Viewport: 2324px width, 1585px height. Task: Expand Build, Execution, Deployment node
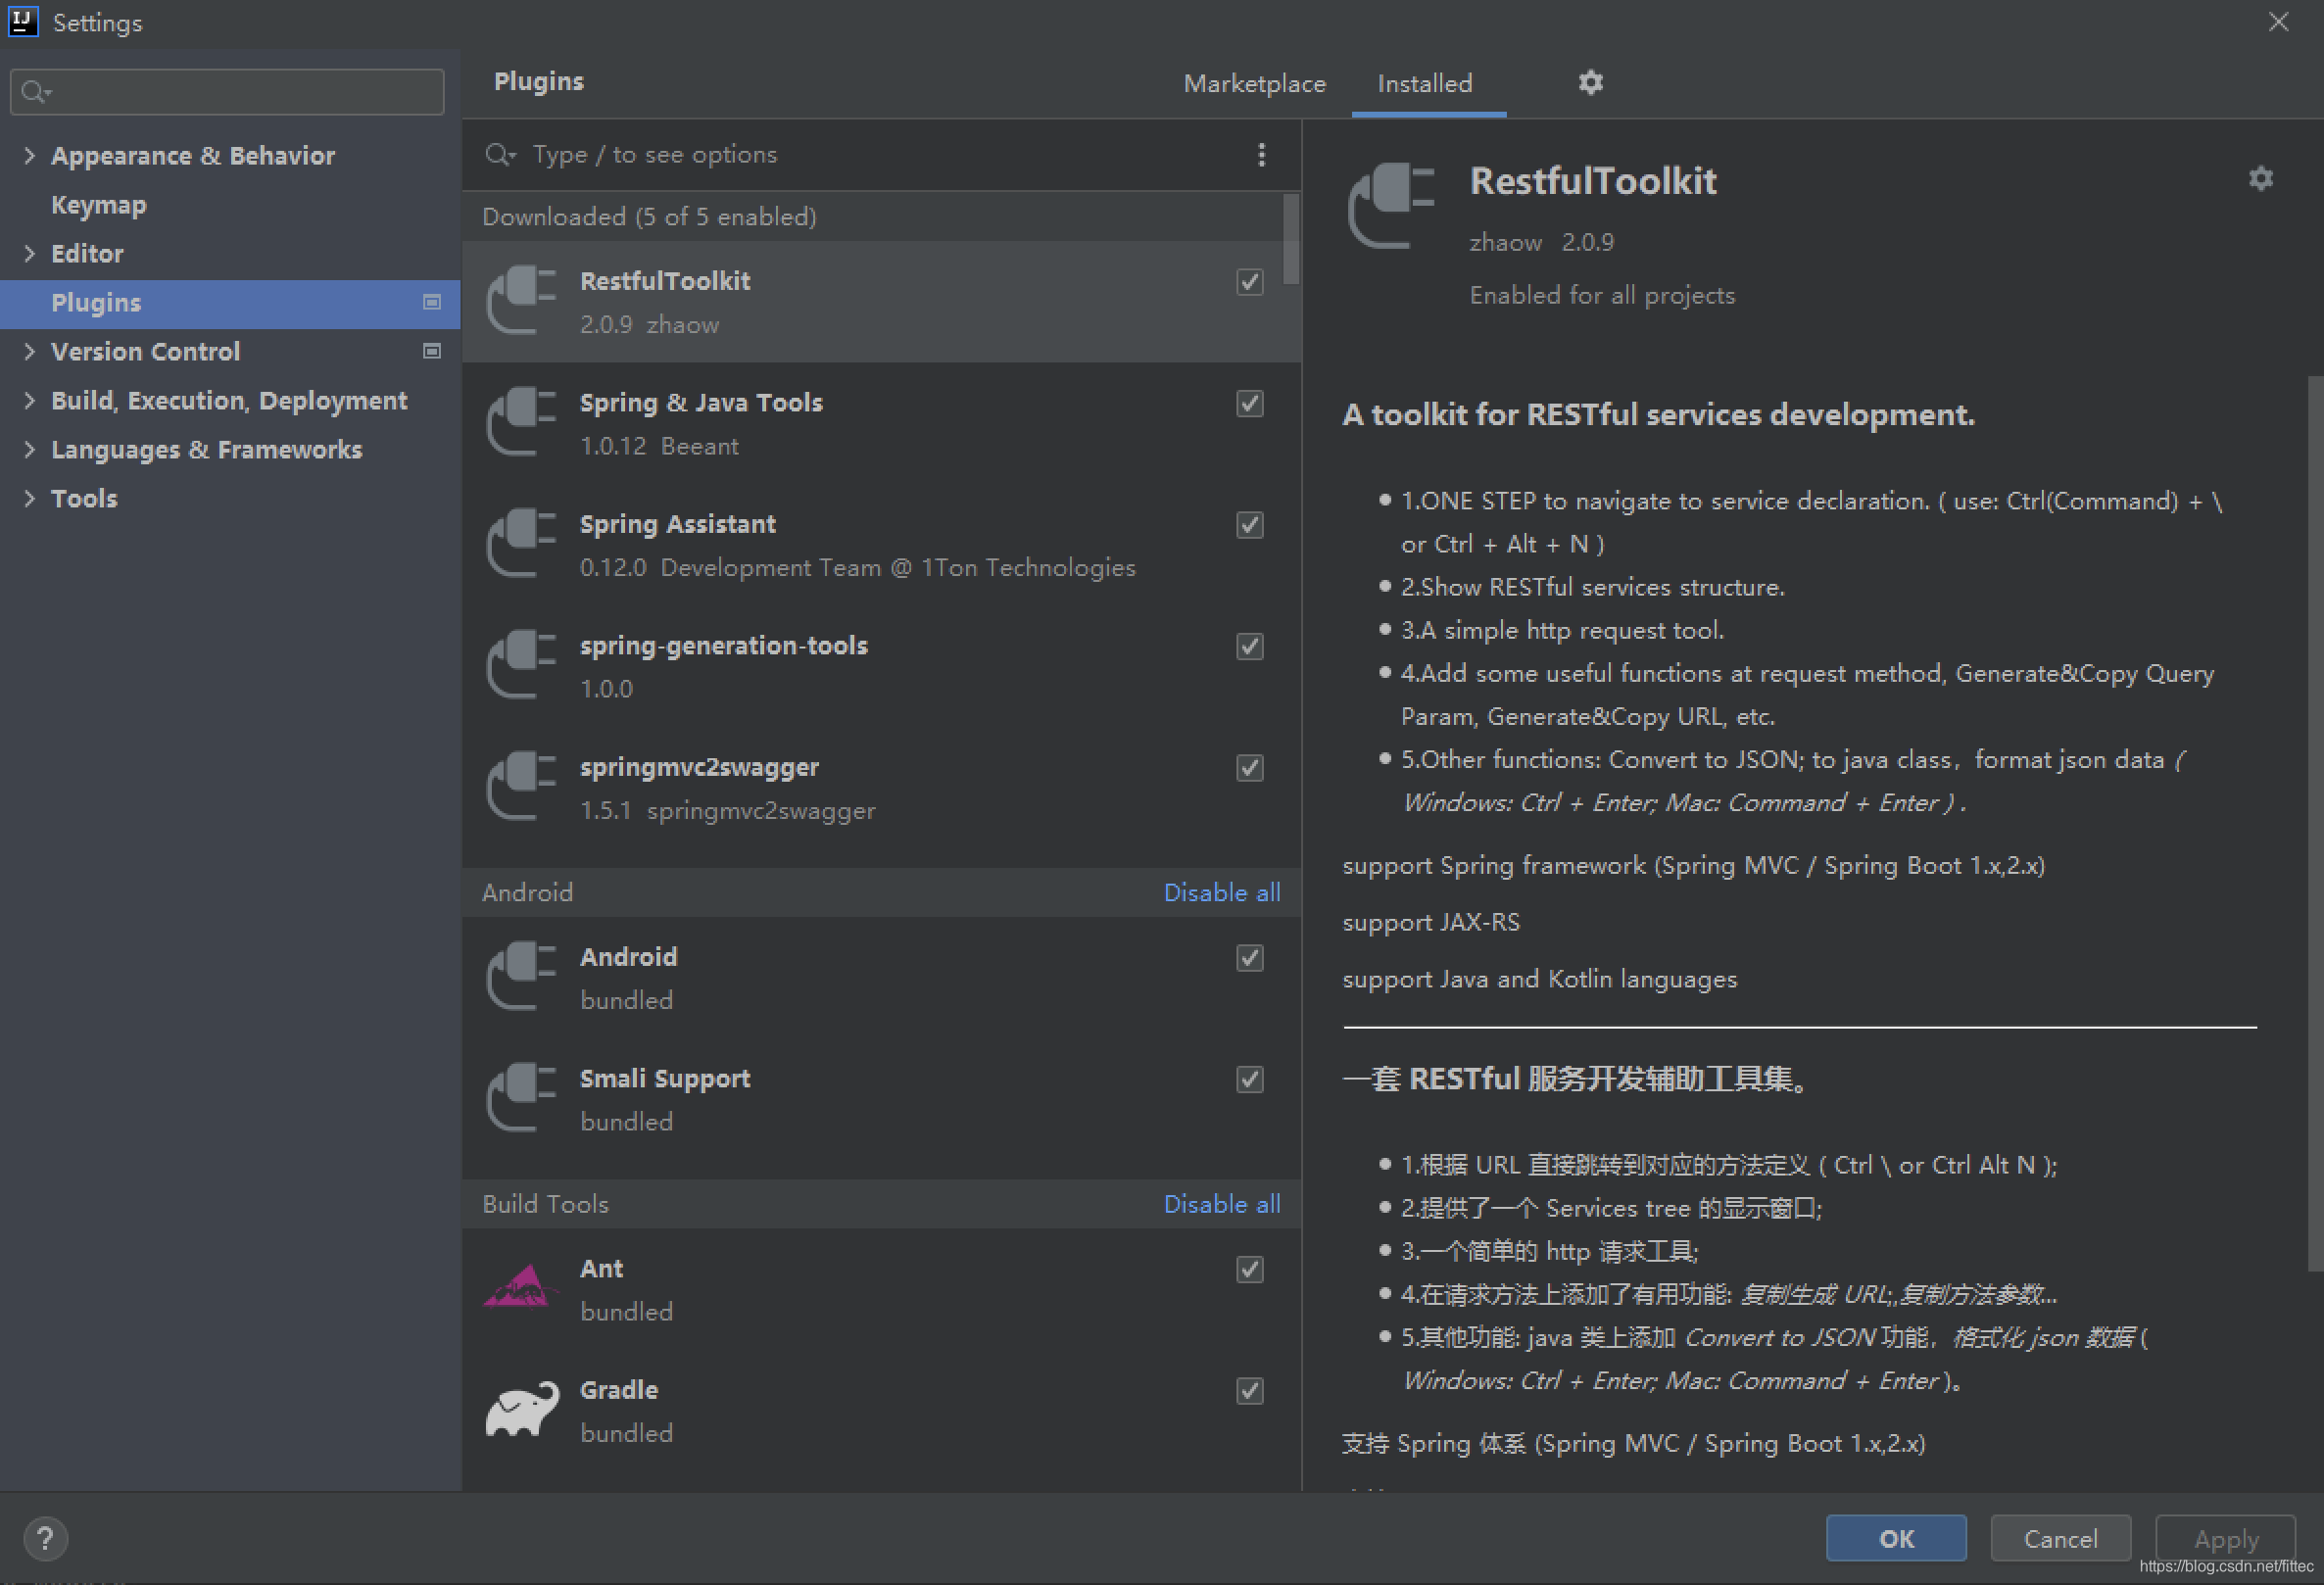(29, 400)
